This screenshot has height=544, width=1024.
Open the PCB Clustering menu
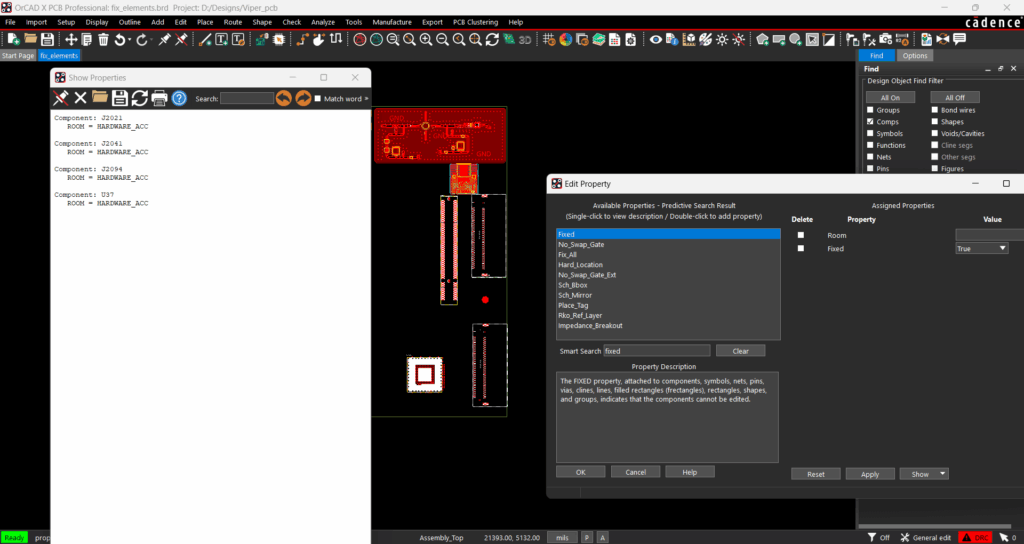(475, 22)
